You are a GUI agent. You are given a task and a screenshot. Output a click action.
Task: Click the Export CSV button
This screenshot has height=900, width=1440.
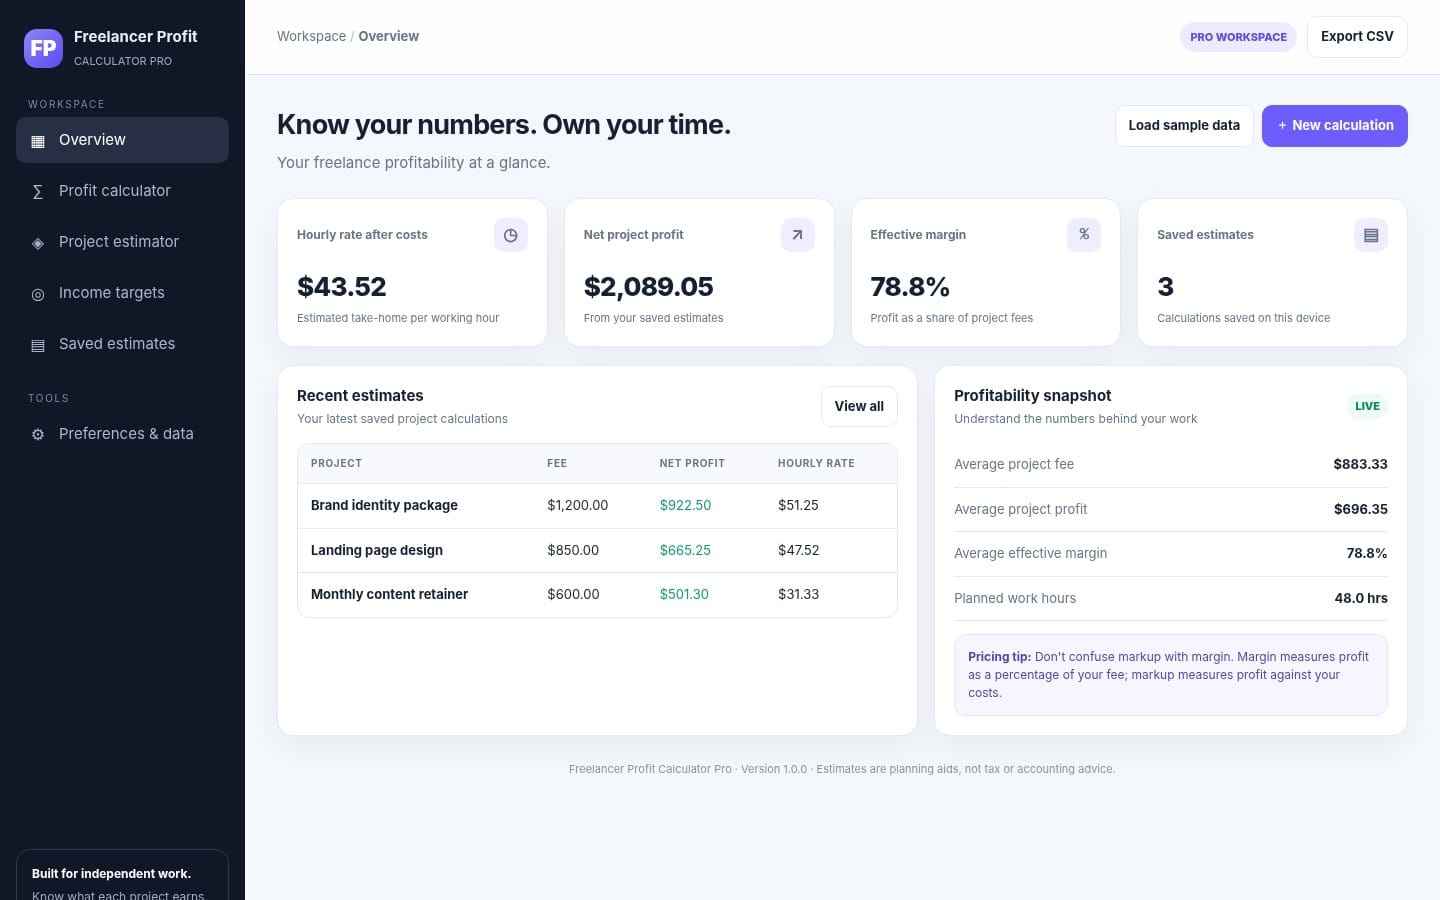1357,37
